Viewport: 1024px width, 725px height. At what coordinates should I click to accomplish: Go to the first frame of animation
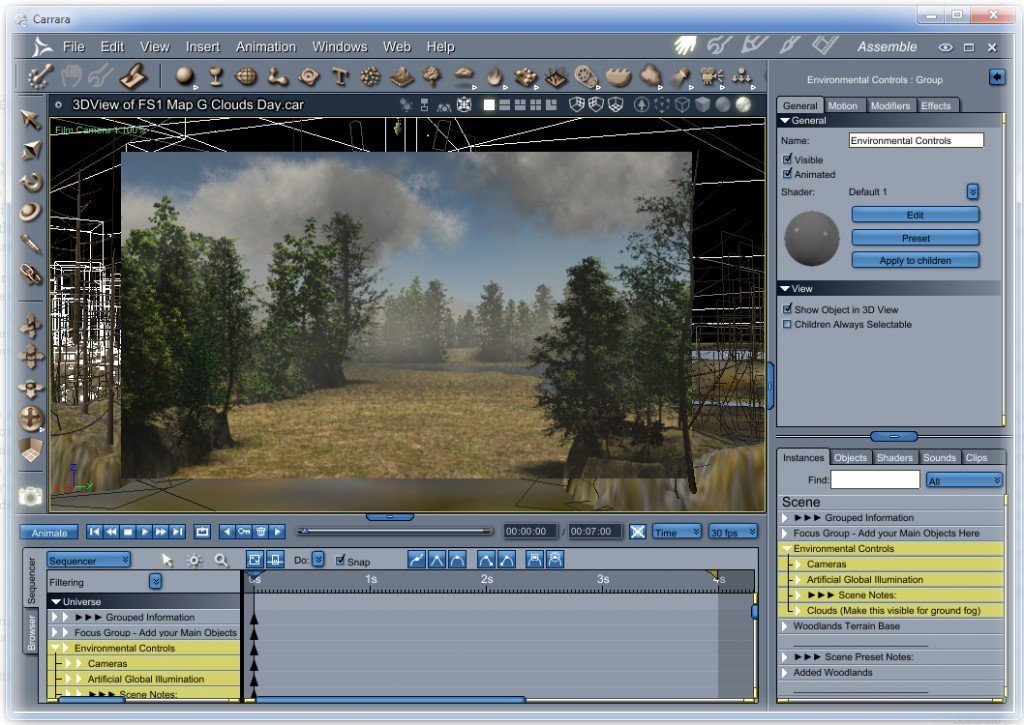point(95,532)
